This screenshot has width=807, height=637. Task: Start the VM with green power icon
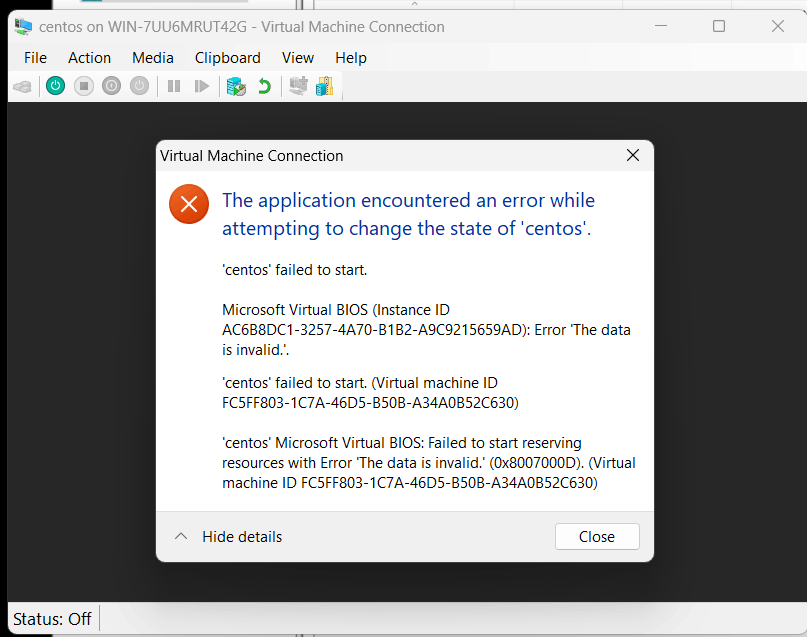coord(56,85)
